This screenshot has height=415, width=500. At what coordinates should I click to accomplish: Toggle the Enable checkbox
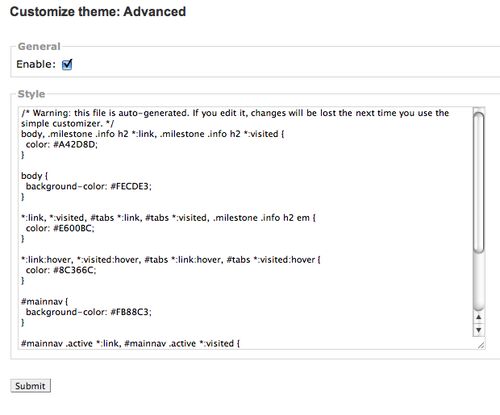coord(67,64)
